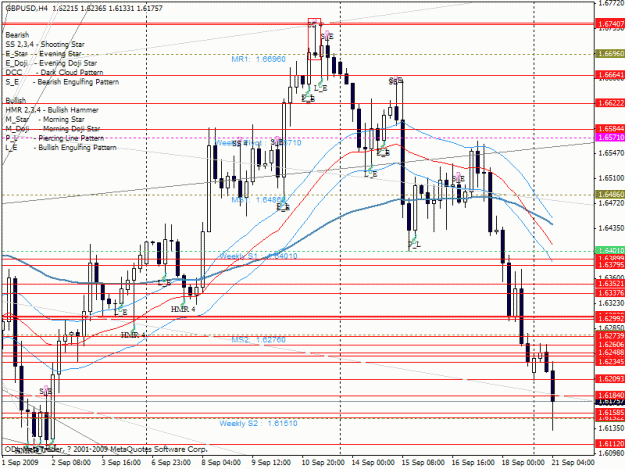Click the '16 Sep 16:00' time axis label

(x=473, y=463)
